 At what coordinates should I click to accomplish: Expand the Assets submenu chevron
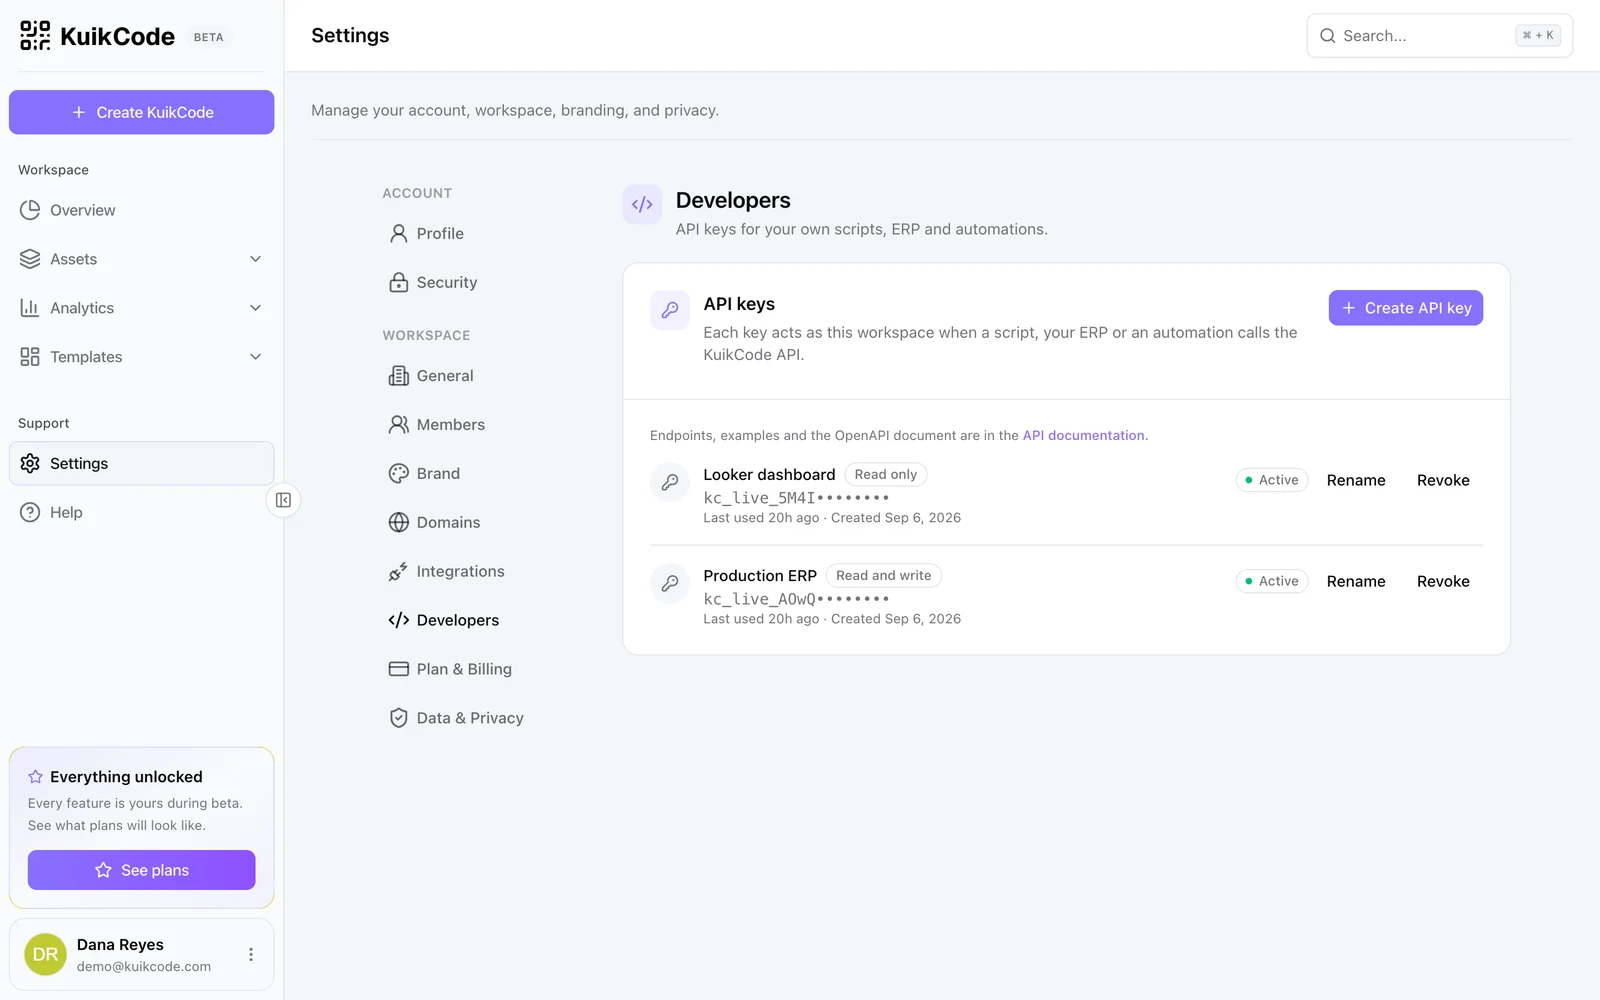(255, 259)
